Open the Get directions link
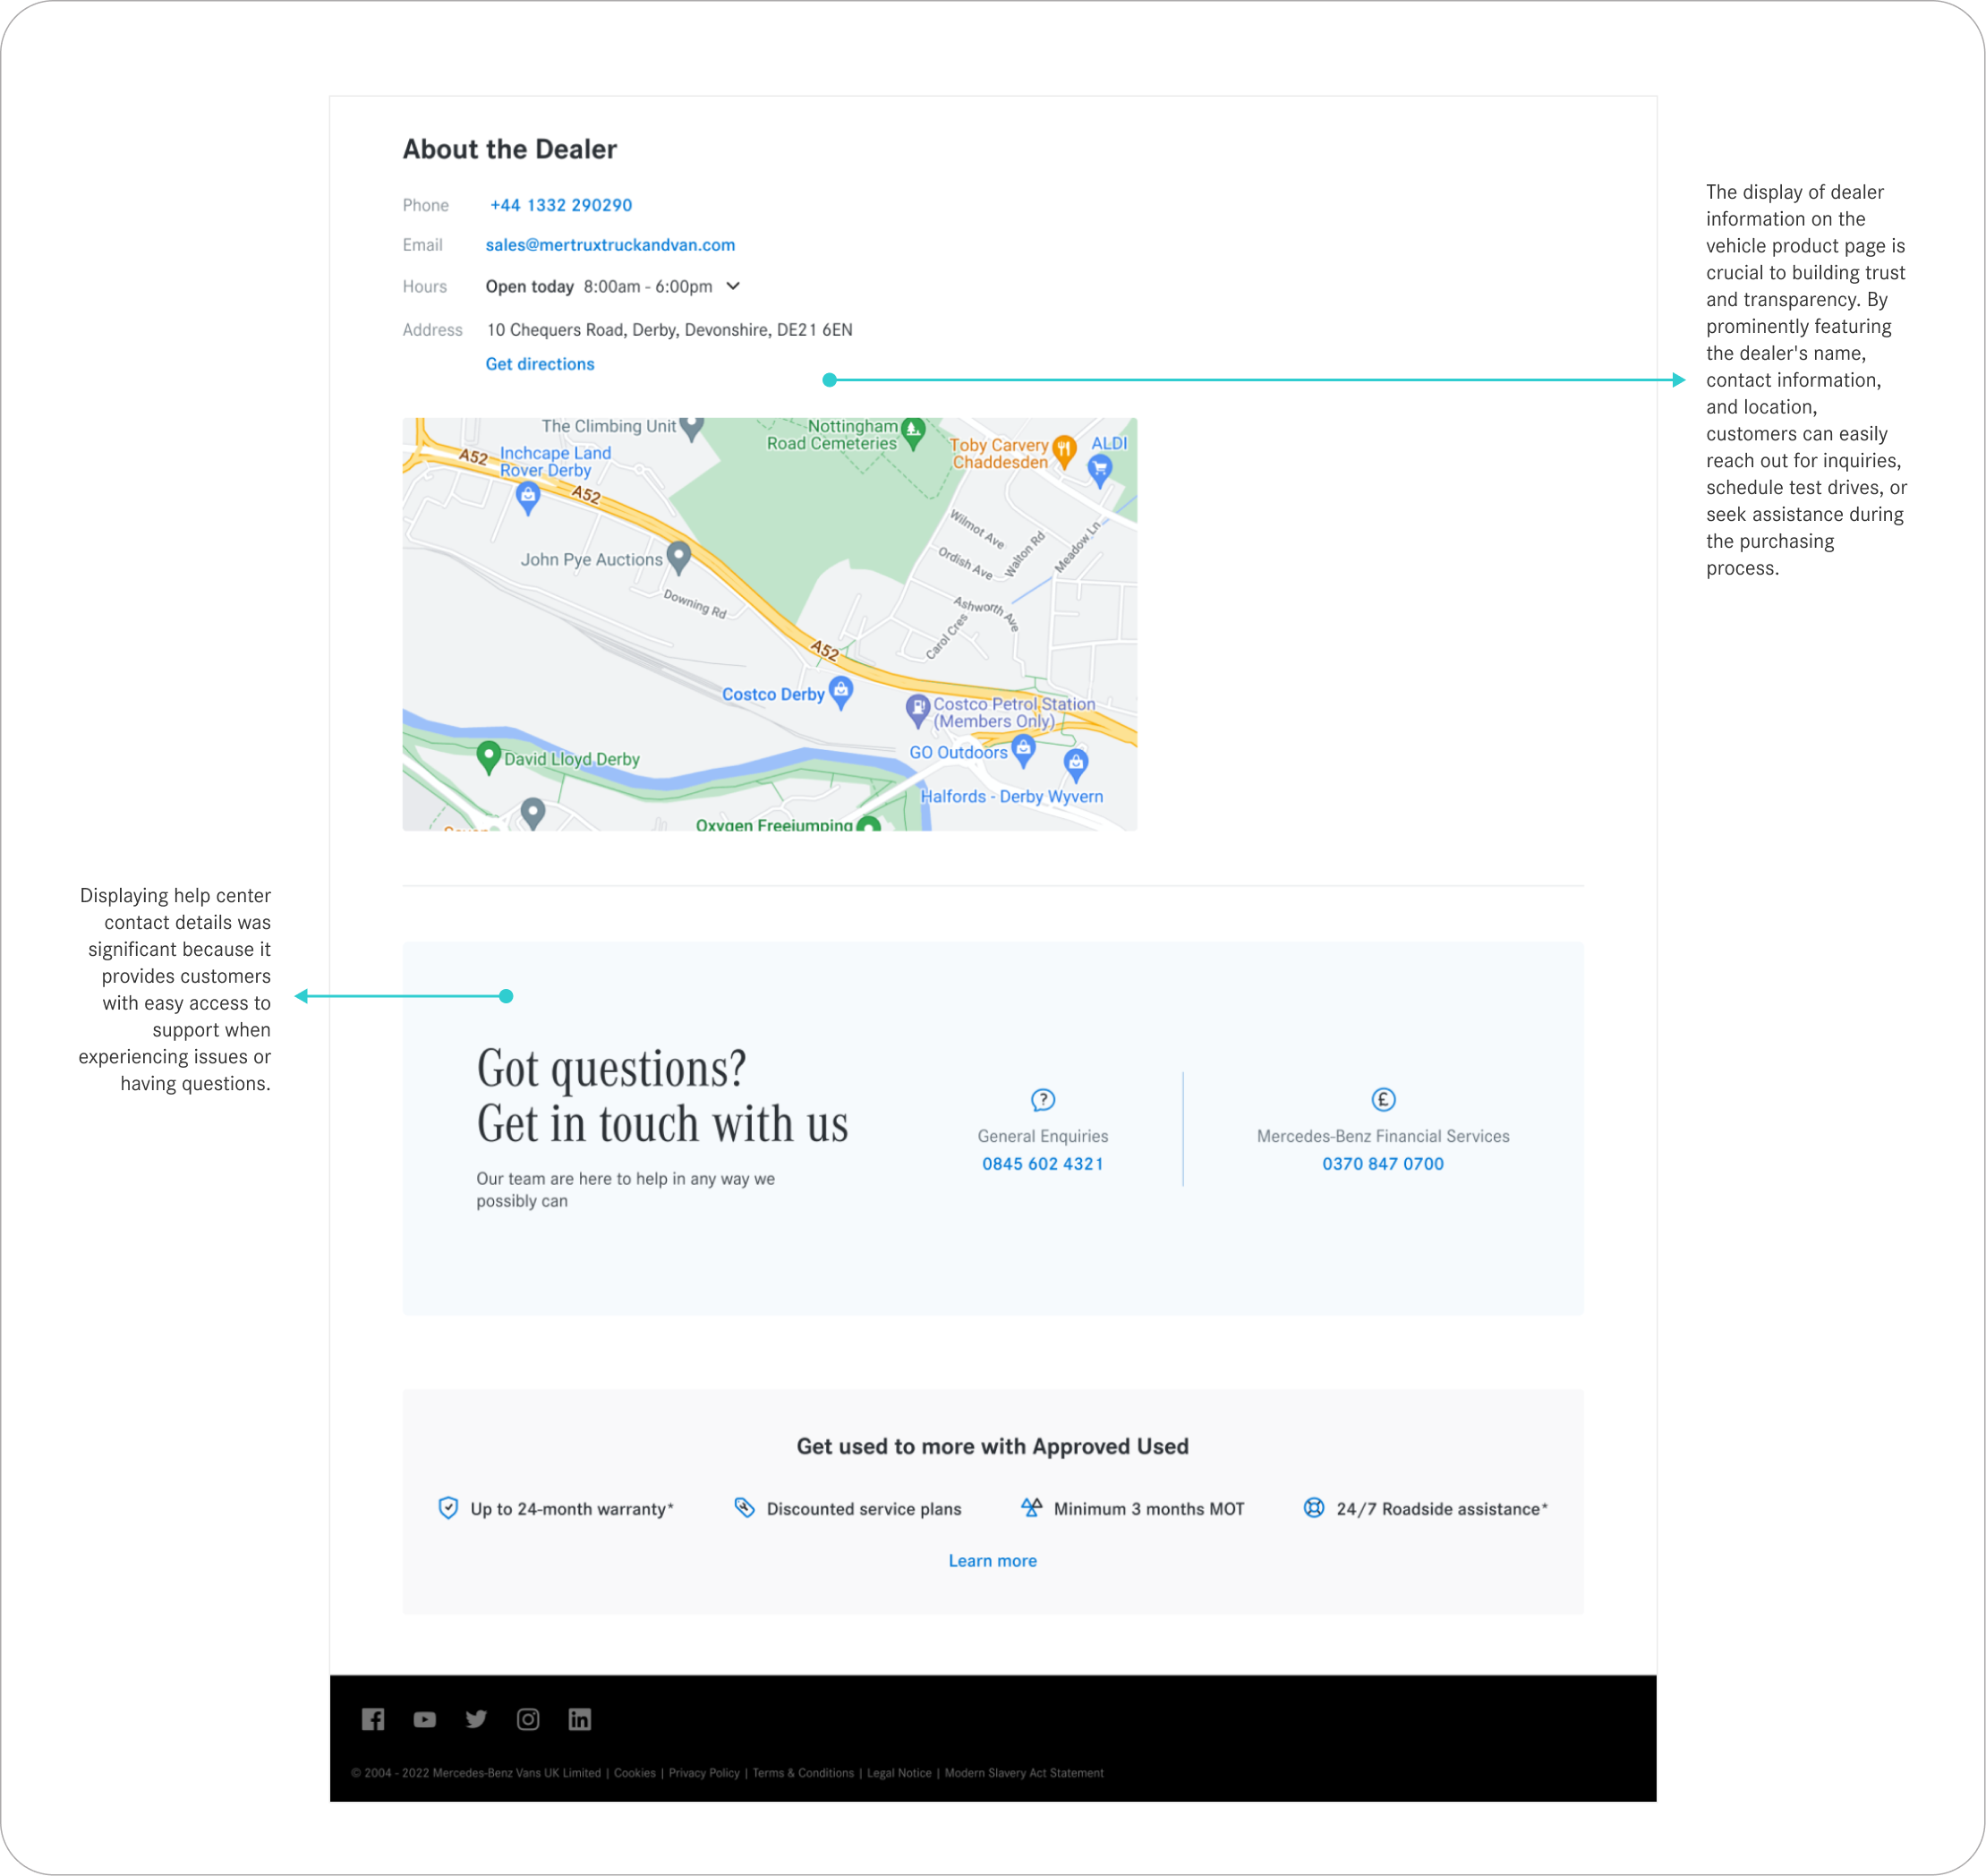The width and height of the screenshot is (1986, 1876). (540, 364)
